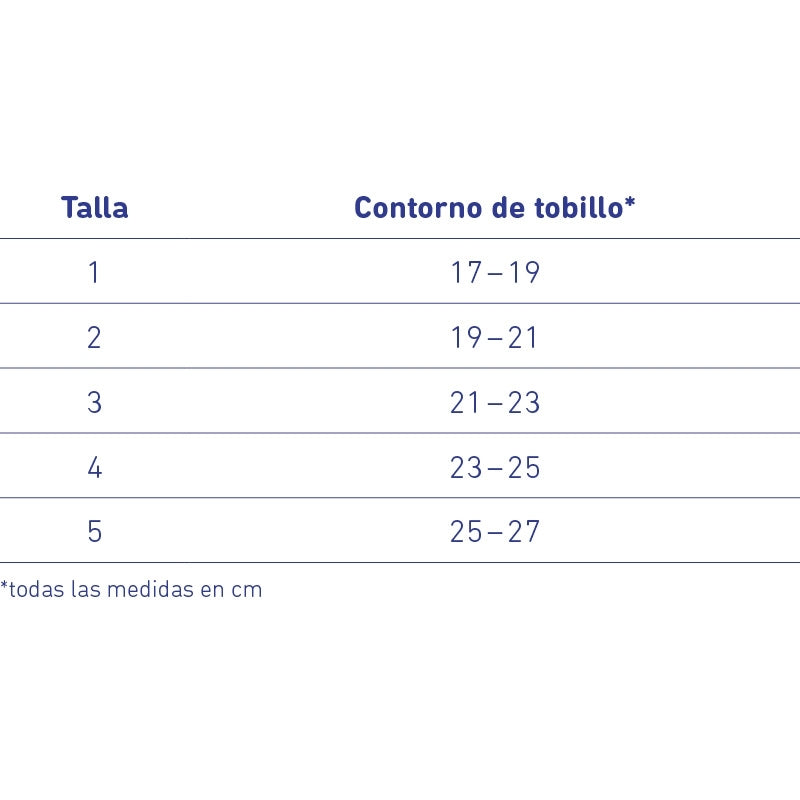This screenshot has height=800, width=800.
Task: Click the Contorno de tobillo header
Action: click(495, 208)
